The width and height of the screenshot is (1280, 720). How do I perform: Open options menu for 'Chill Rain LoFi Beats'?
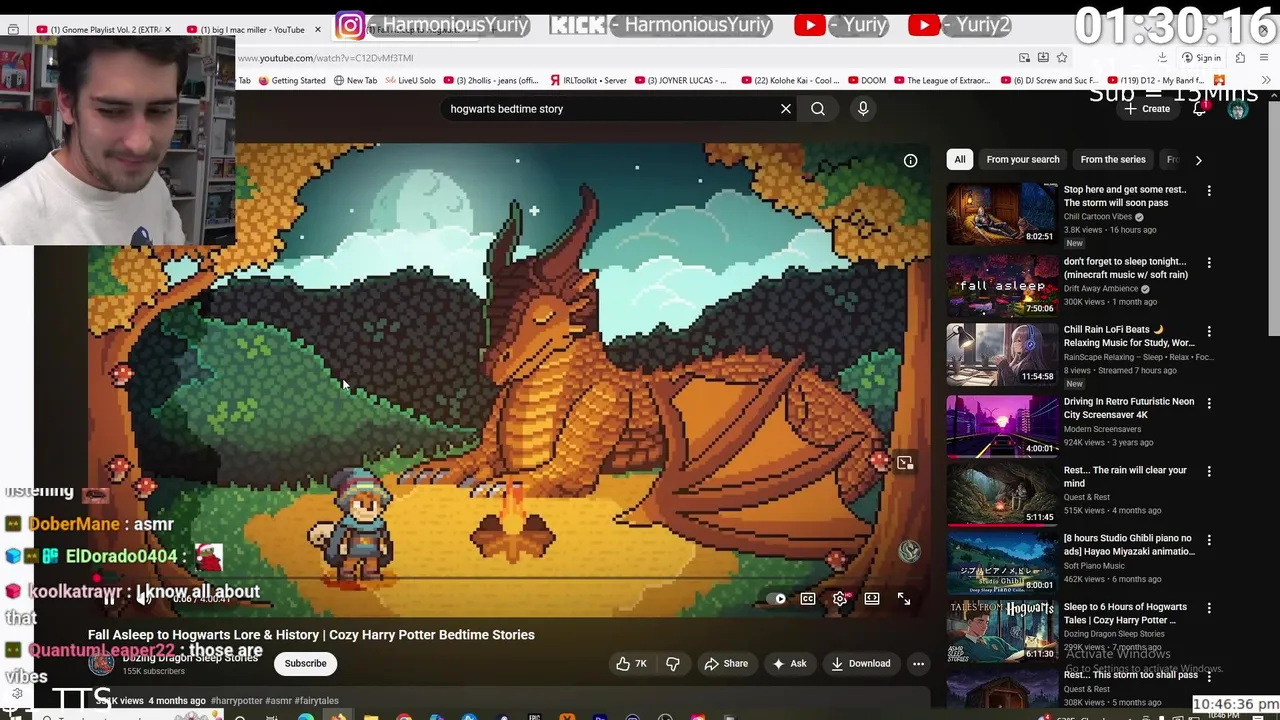[1209, 331]
